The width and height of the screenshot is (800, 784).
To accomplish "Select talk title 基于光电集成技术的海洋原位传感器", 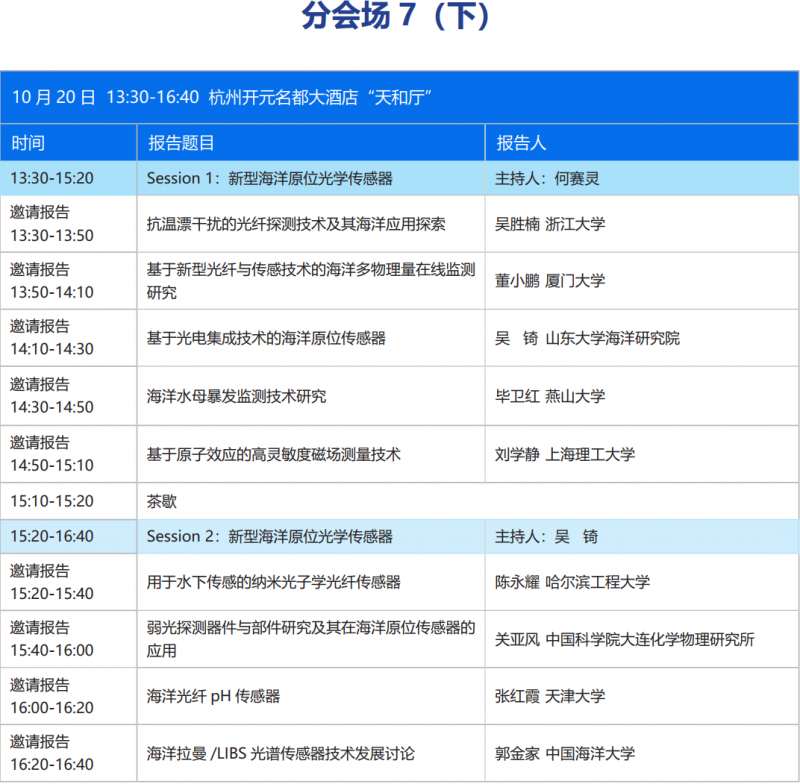I will [266, 338].
